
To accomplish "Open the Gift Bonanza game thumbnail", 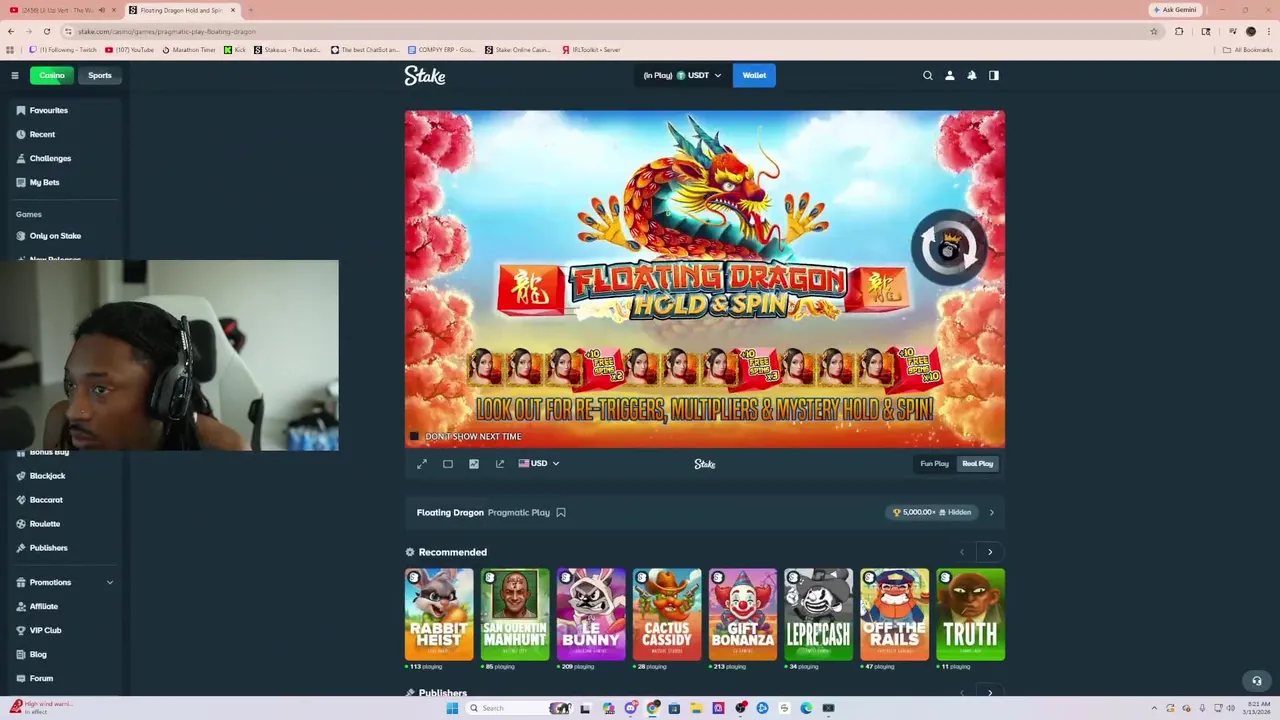I will (x=743, y=614).
